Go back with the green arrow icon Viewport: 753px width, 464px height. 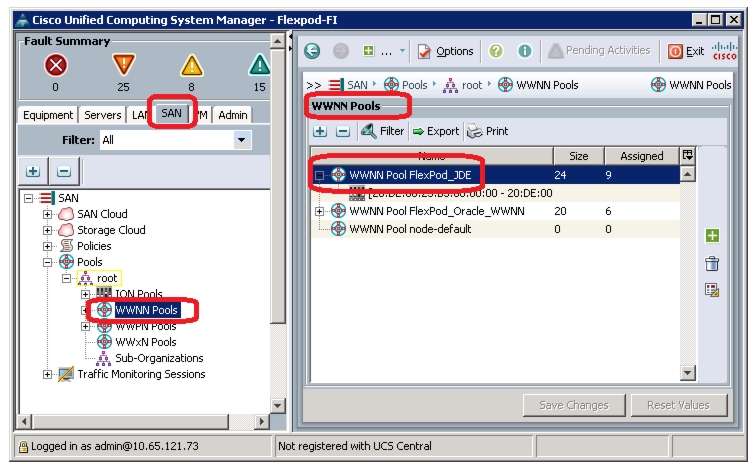point(312,50)
